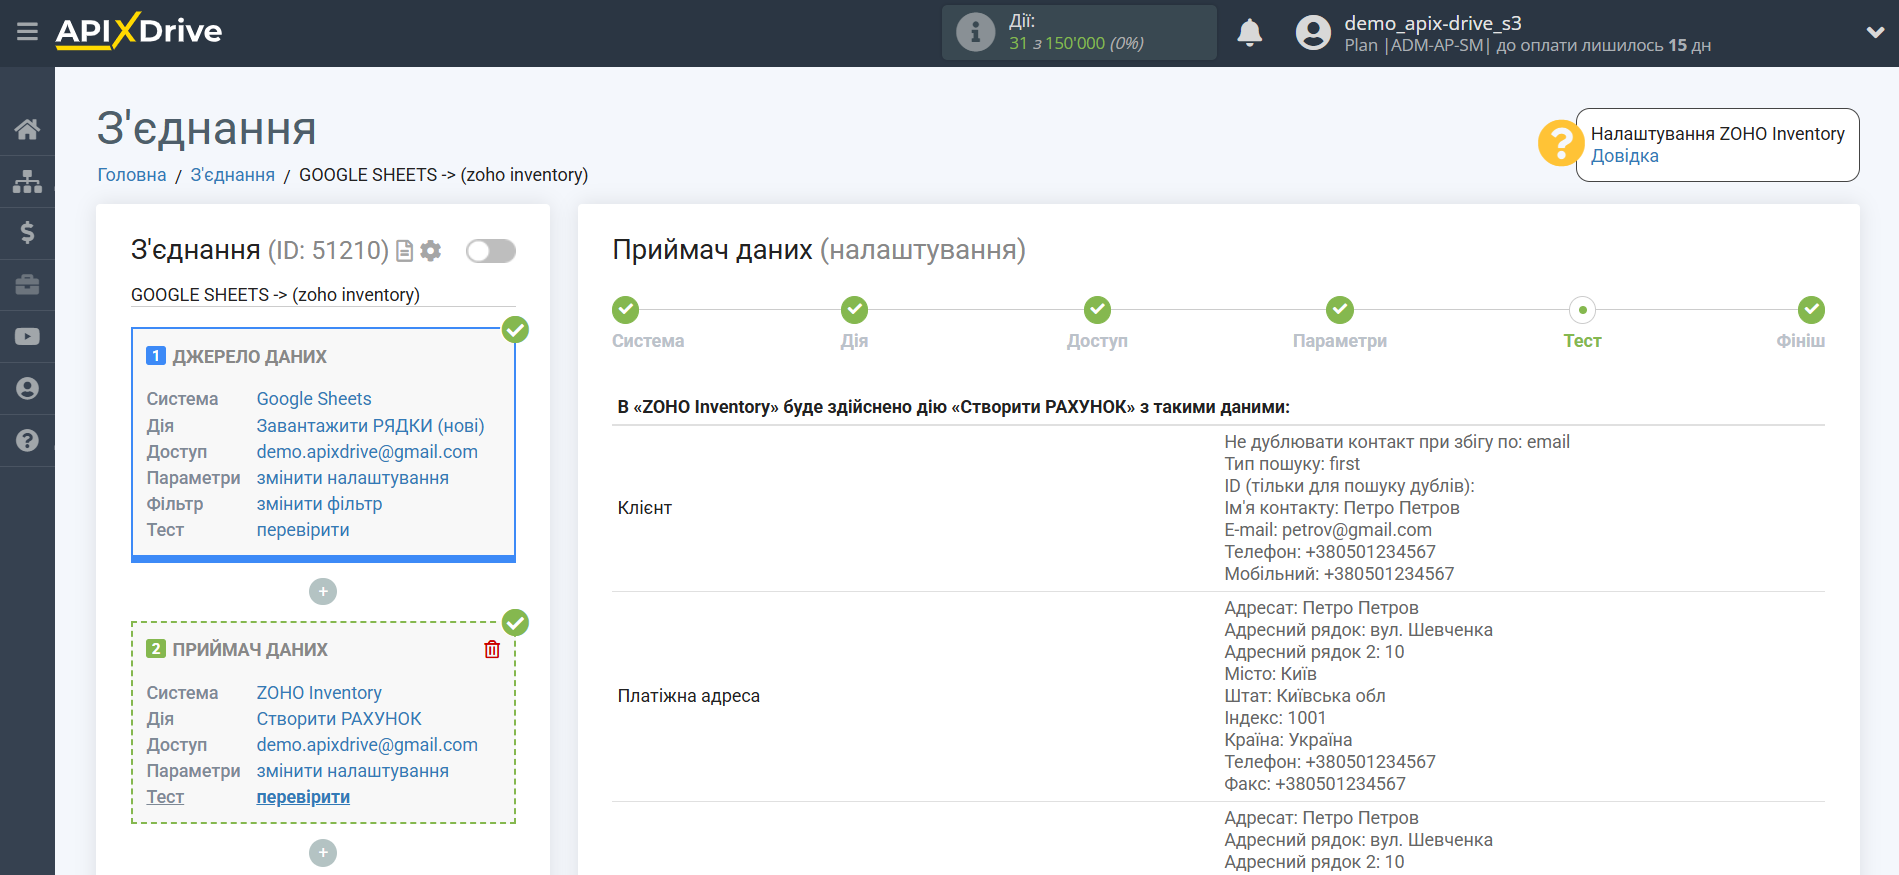Delete data receiver with trash icon

click(492, 650)
